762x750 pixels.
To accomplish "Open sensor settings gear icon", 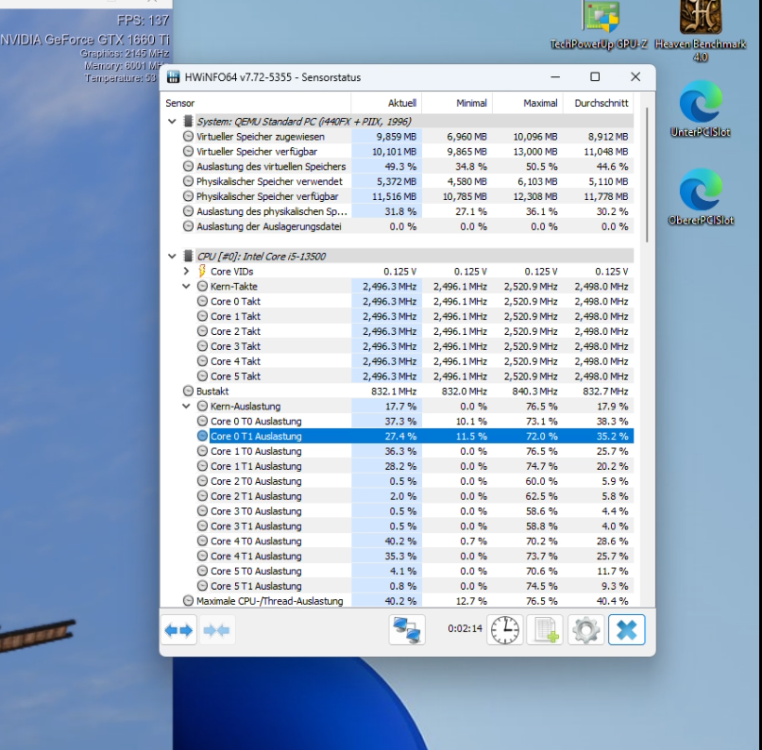I will (586, 630).
